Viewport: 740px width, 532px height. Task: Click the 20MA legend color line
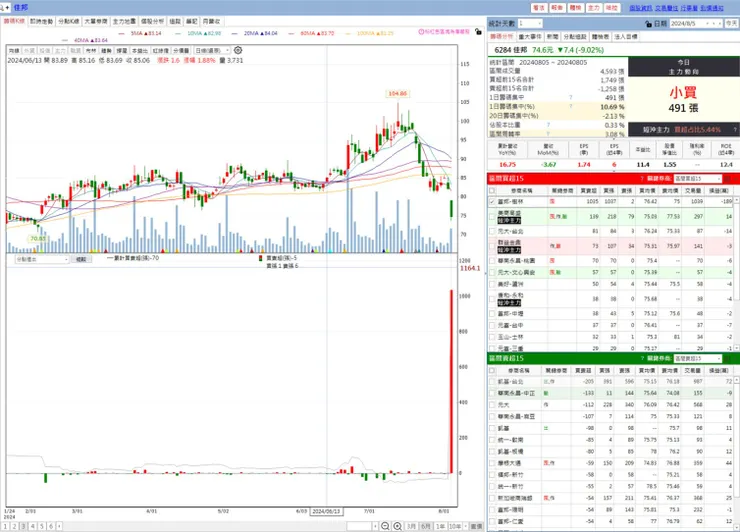click(x=235, y=34)
